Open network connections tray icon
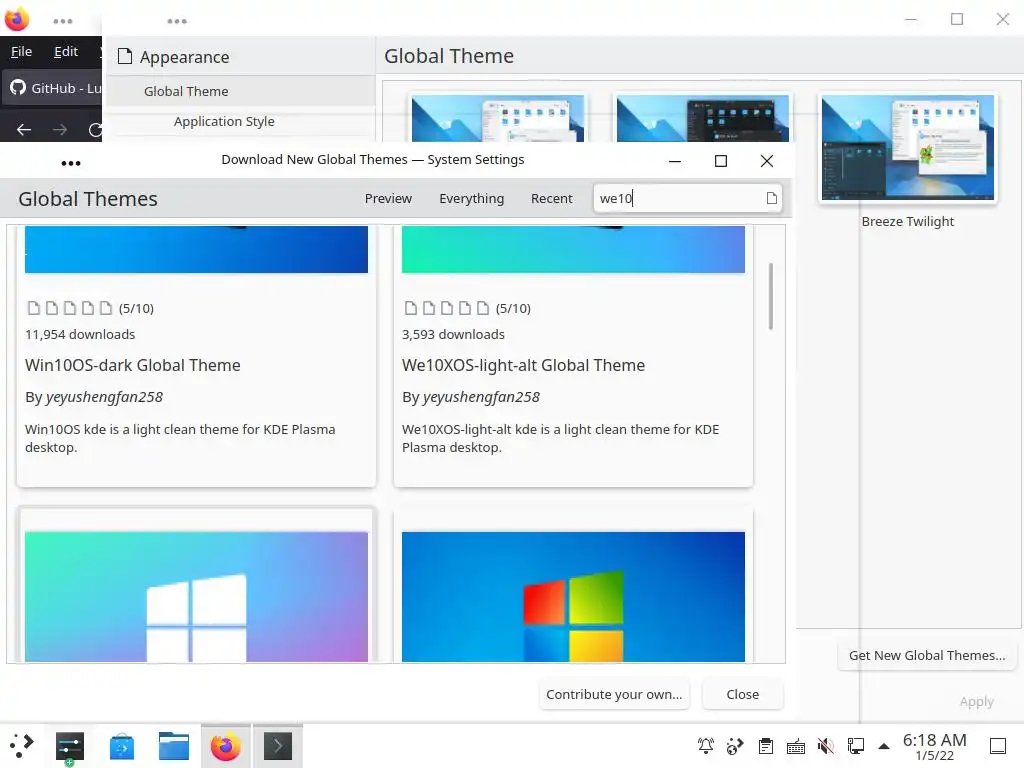Image resolution: width=1024 pixels, height=768 pixels. point(856,746)
